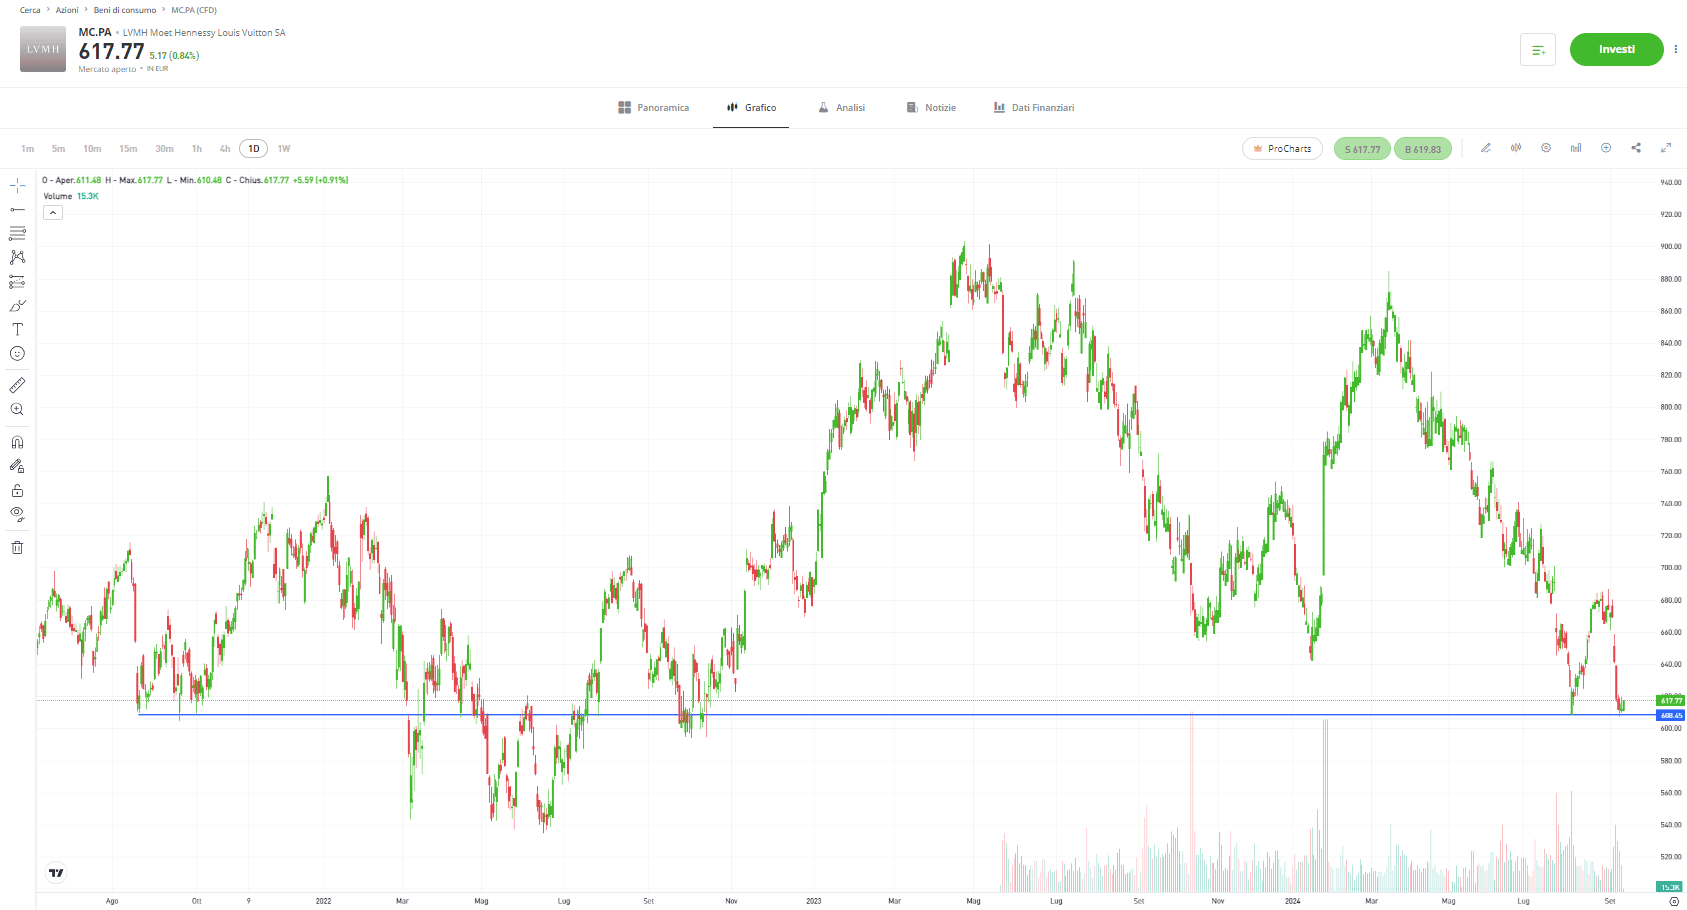Image resolution: width=1687 pixels, height=910 pixels.
Task: Click the S 617.77 sell button
Action: pos(1362,149)
